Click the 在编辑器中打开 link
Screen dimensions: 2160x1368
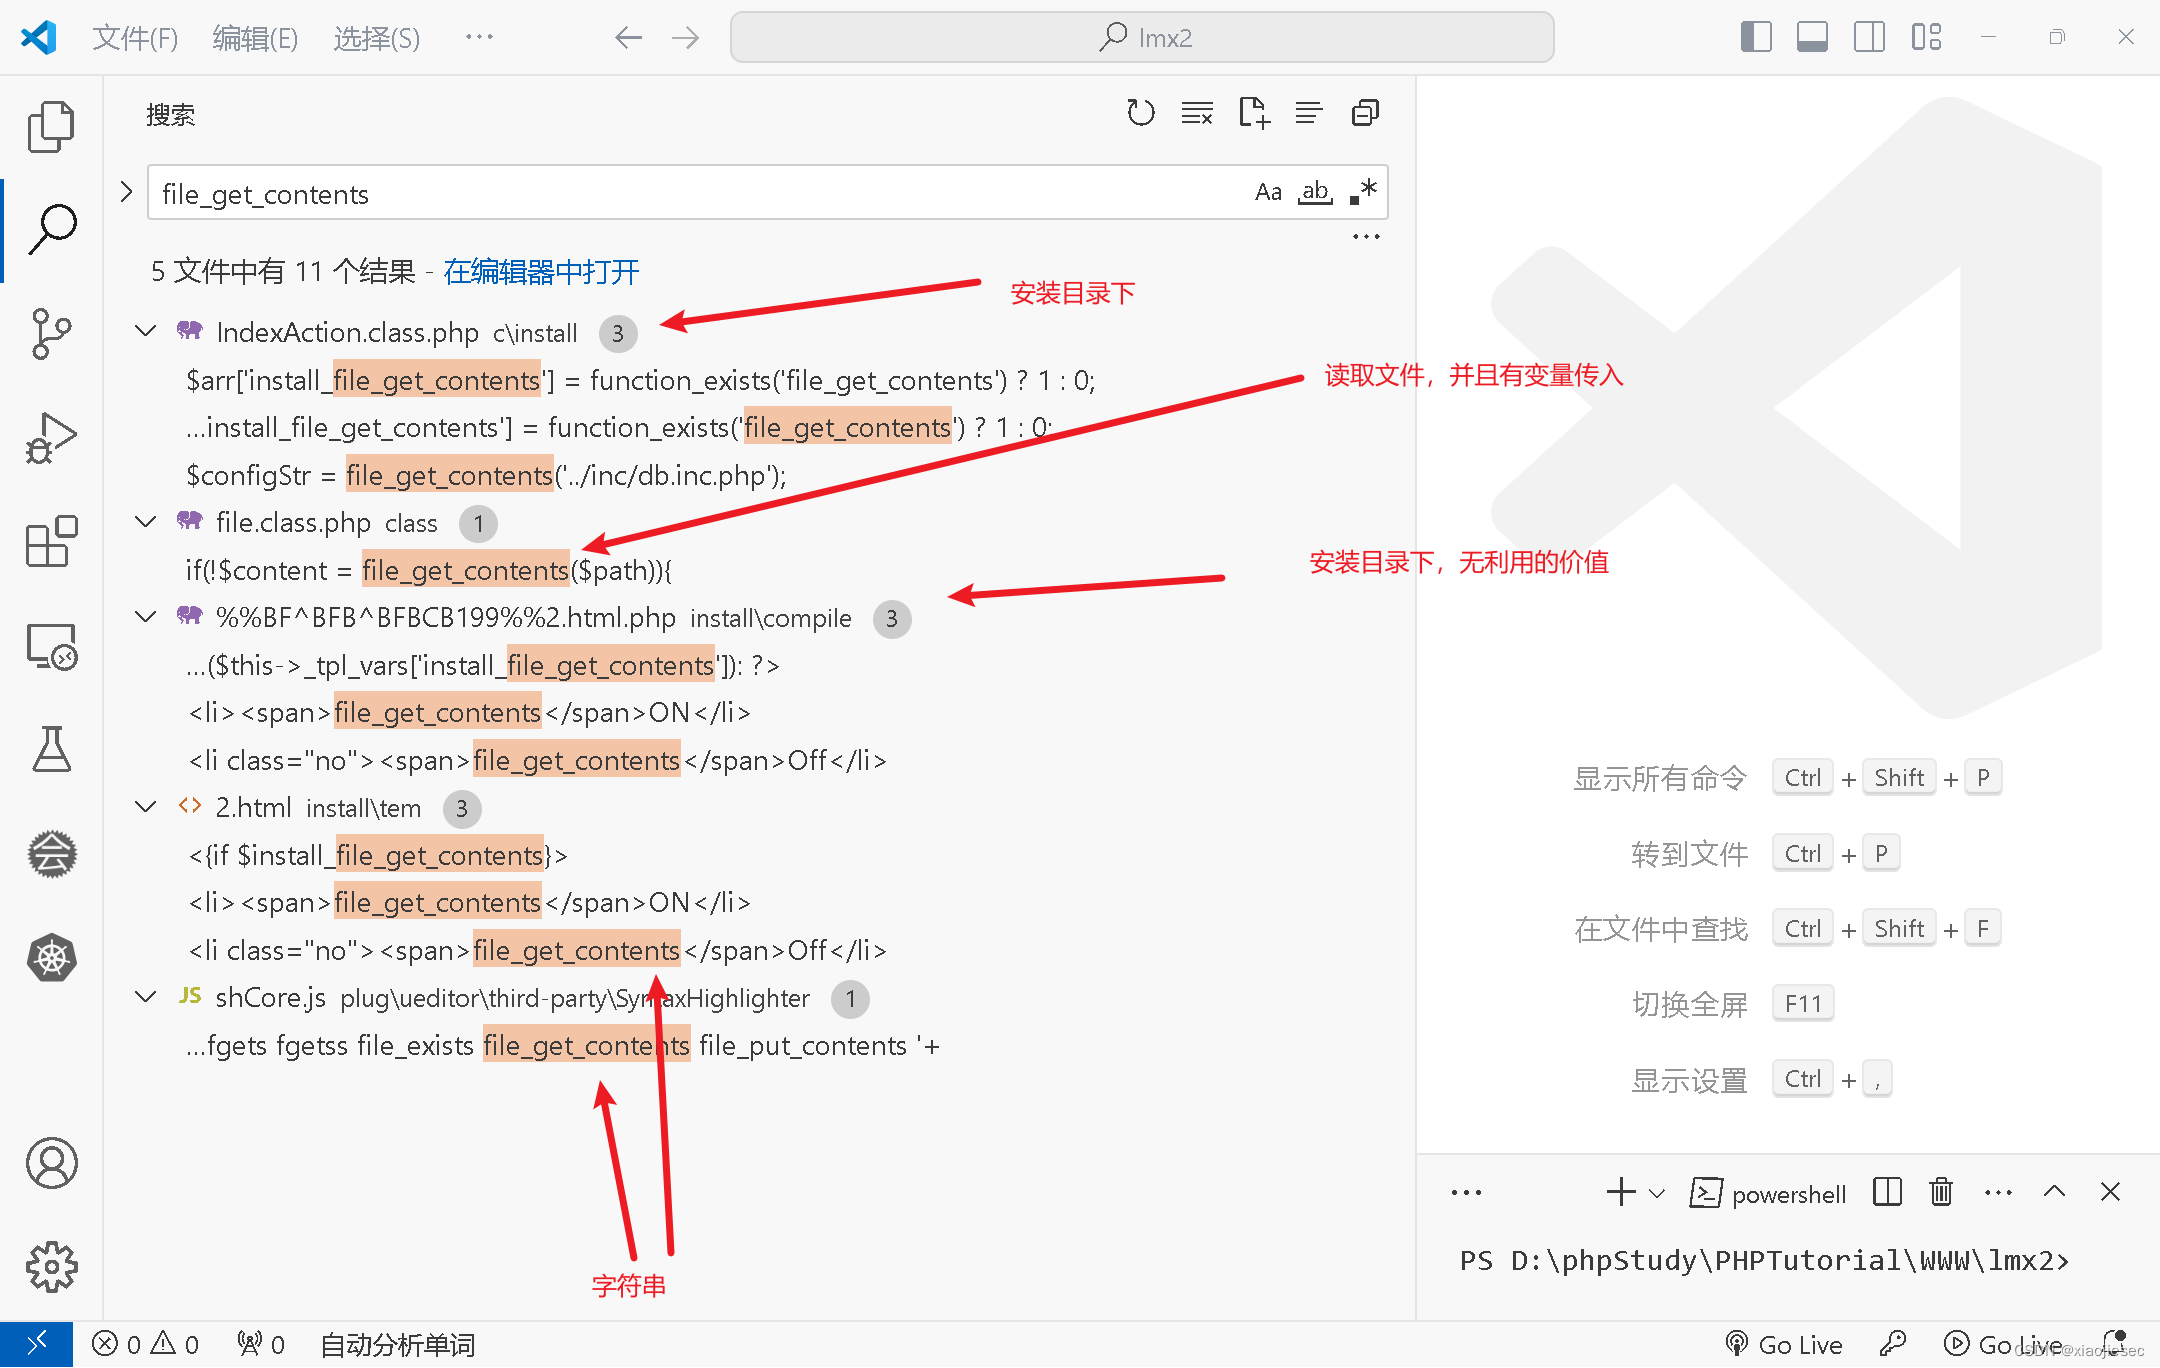click(541, 271)
